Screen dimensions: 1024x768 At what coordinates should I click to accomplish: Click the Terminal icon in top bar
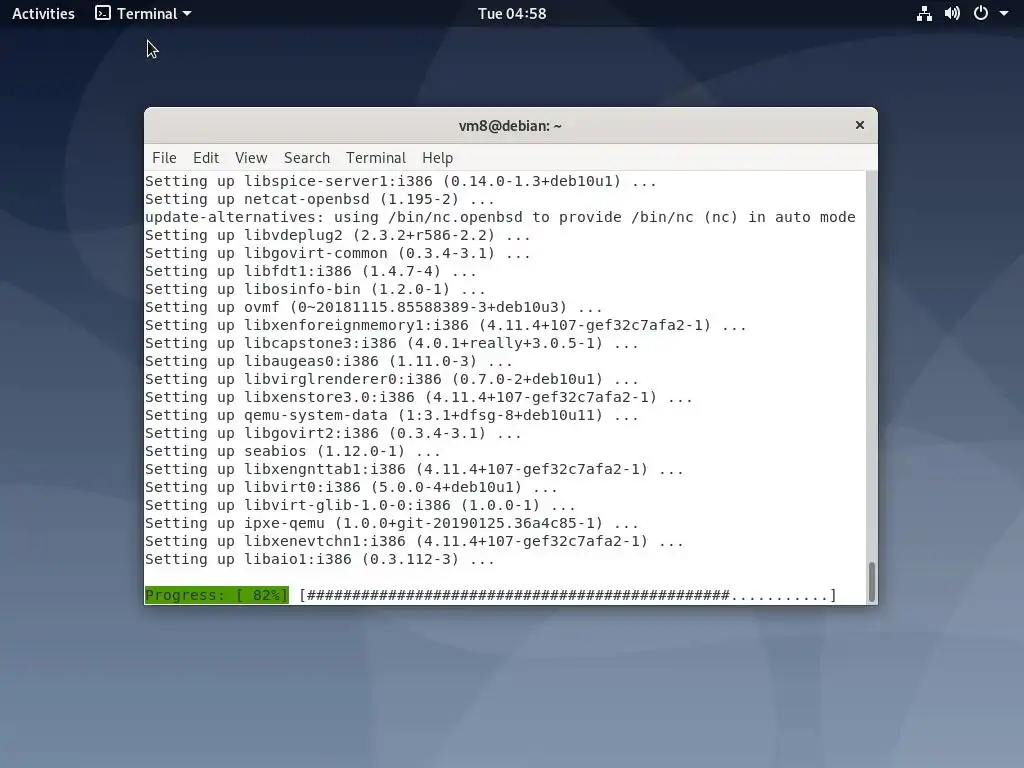103,13
